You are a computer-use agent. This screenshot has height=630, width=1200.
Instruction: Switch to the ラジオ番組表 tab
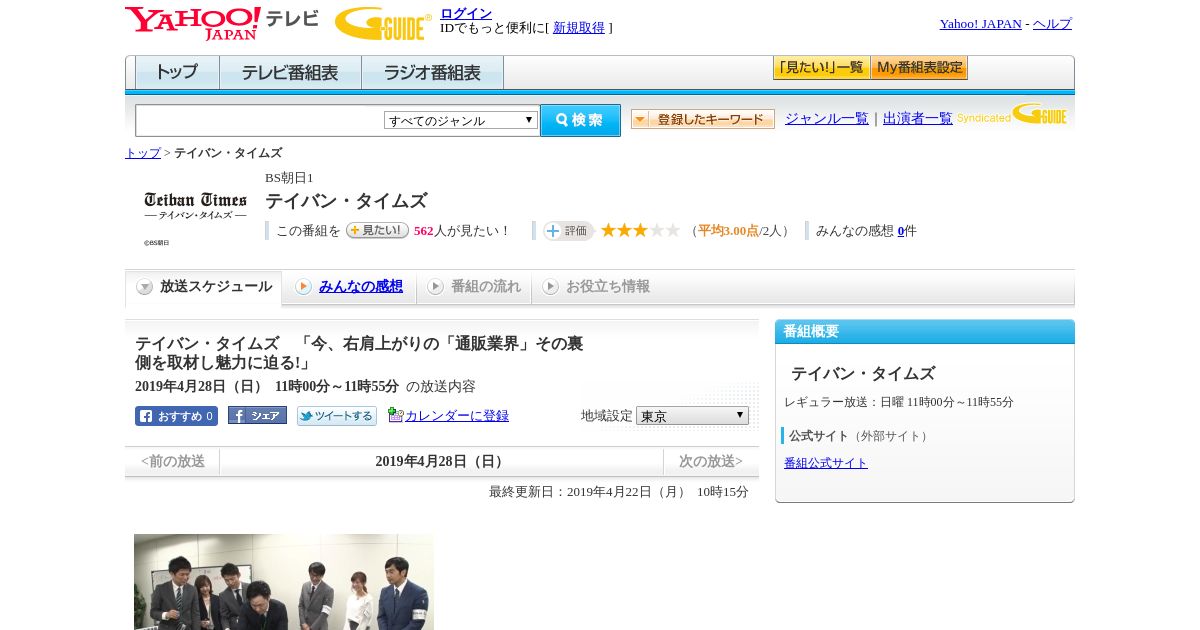(432, 73)
